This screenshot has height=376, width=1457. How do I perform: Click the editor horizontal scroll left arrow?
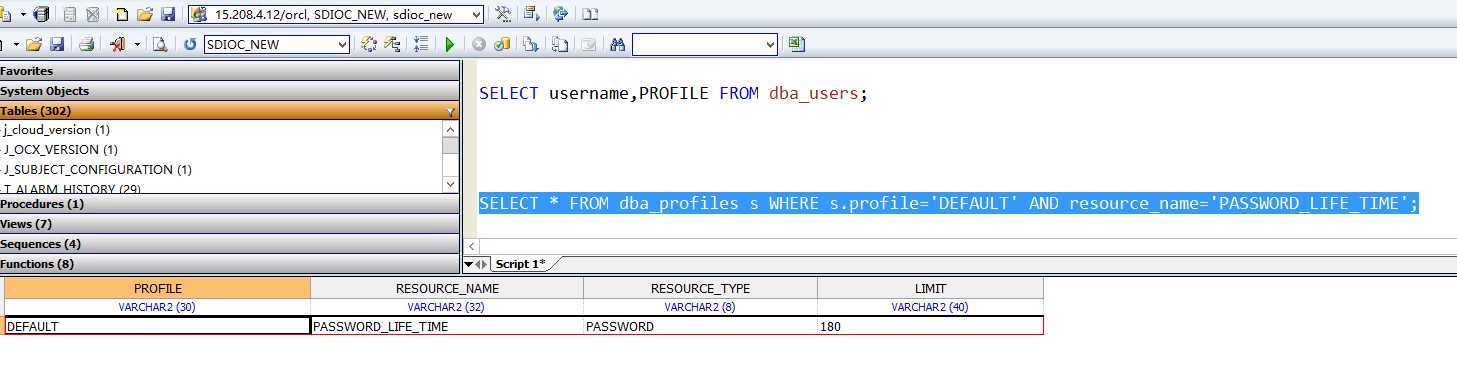471,246
